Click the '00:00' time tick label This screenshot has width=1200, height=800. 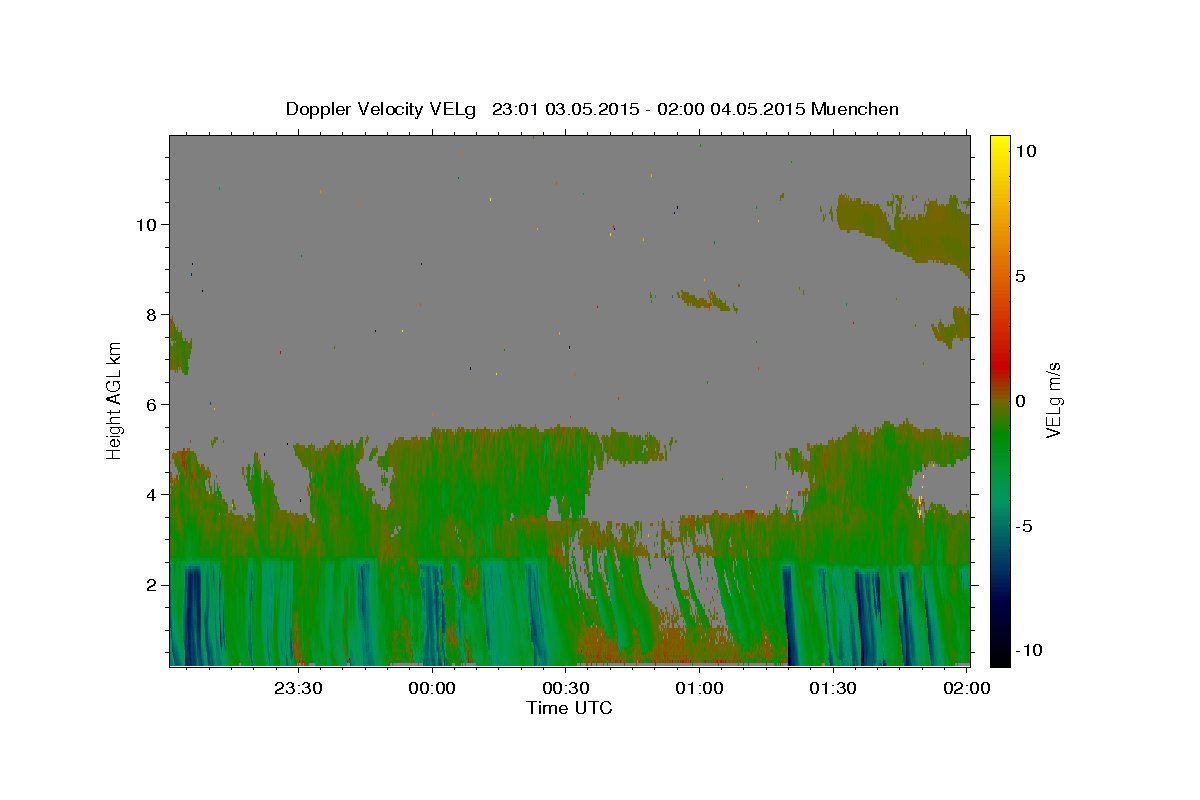coord(432,688)
